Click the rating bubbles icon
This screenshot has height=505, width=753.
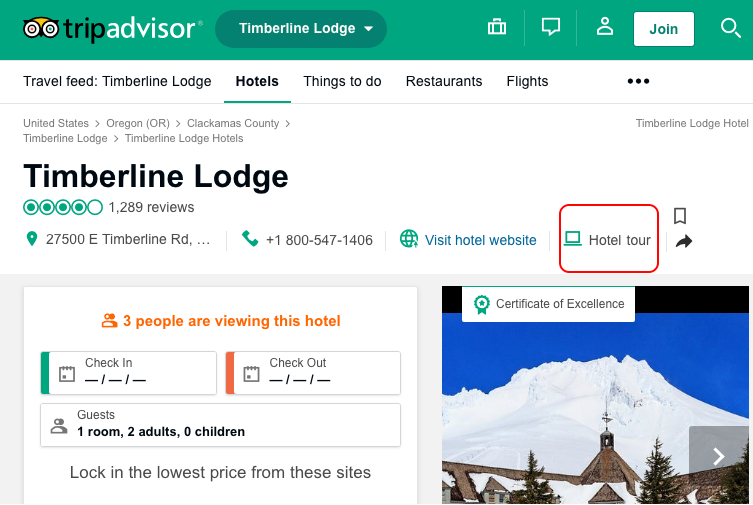[x=63, y=207]
